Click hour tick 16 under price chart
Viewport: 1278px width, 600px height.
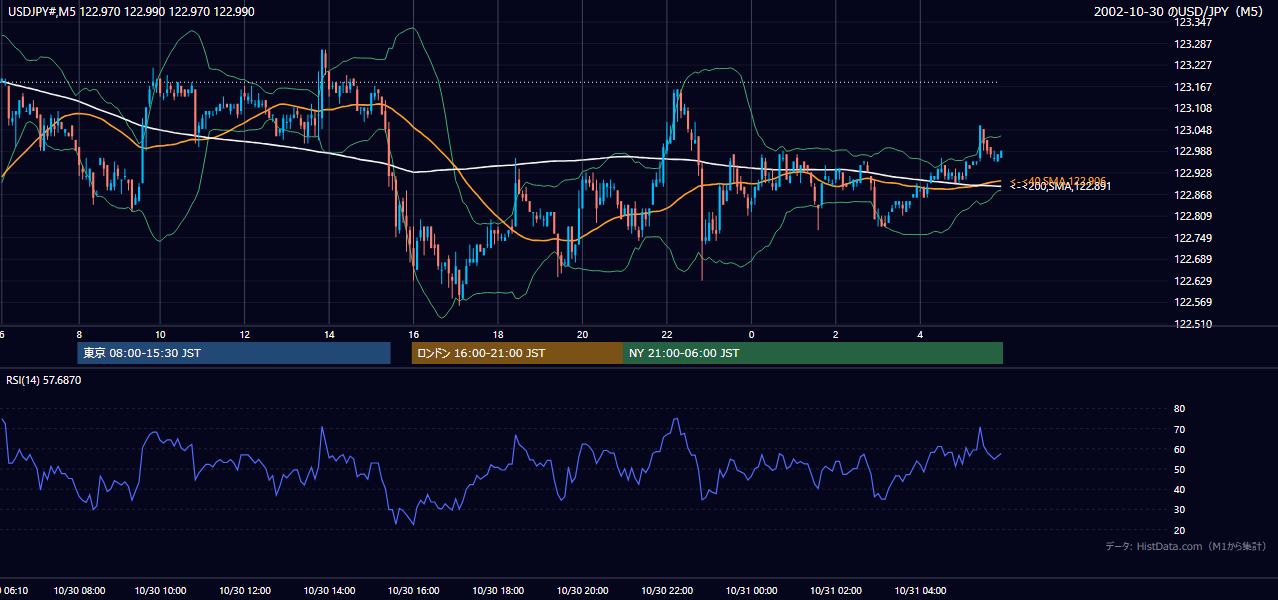(x=413, y=335)
